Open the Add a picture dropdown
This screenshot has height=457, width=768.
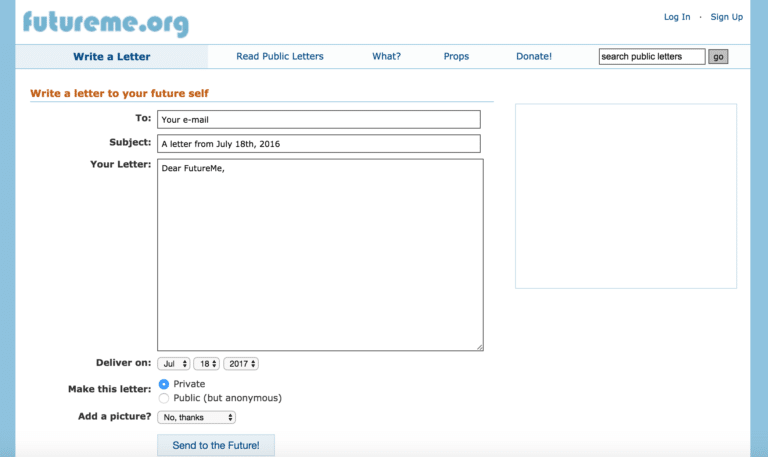[196, 417]
